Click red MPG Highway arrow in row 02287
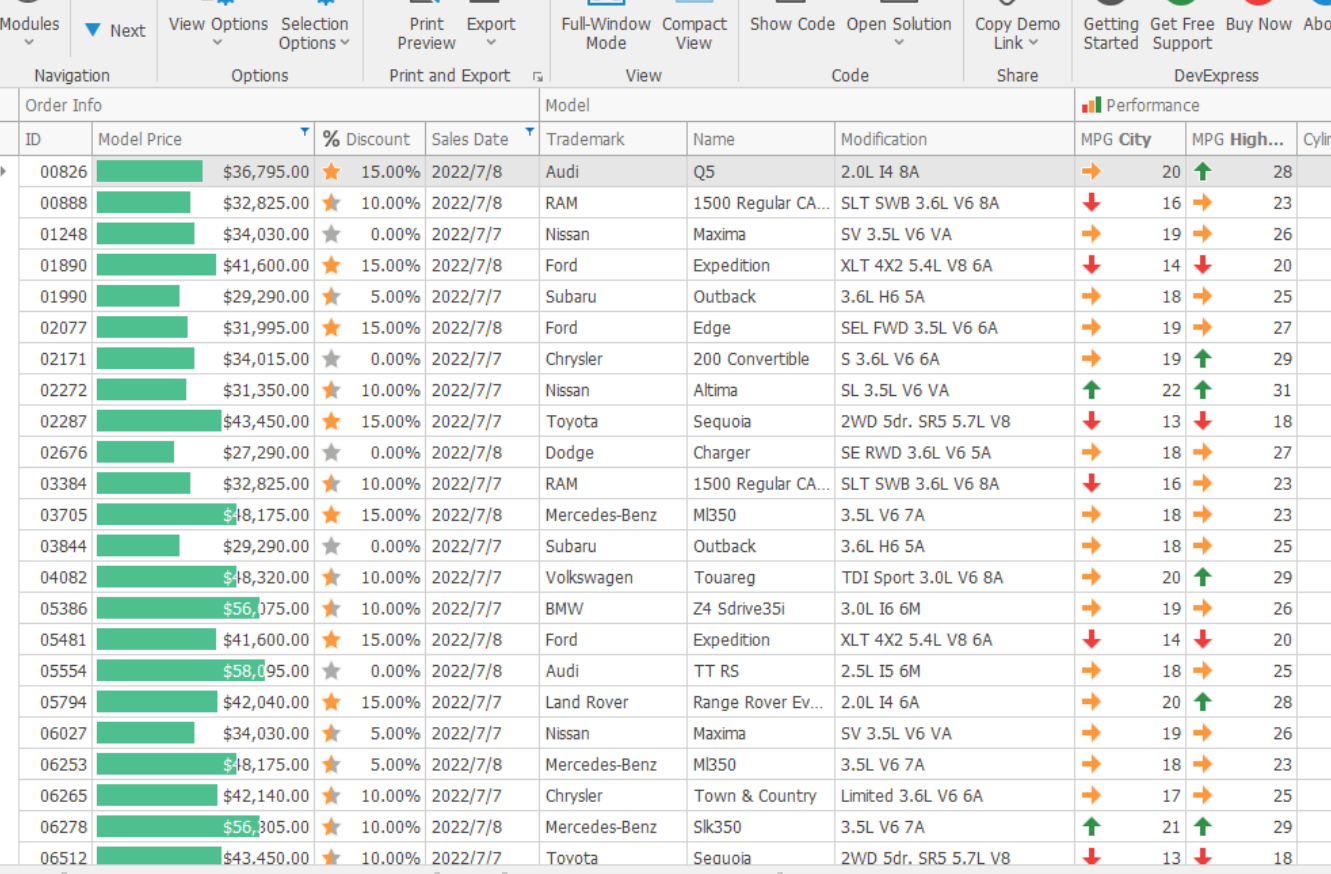Screen dimensions: 1331x874 pos(1202,421)
